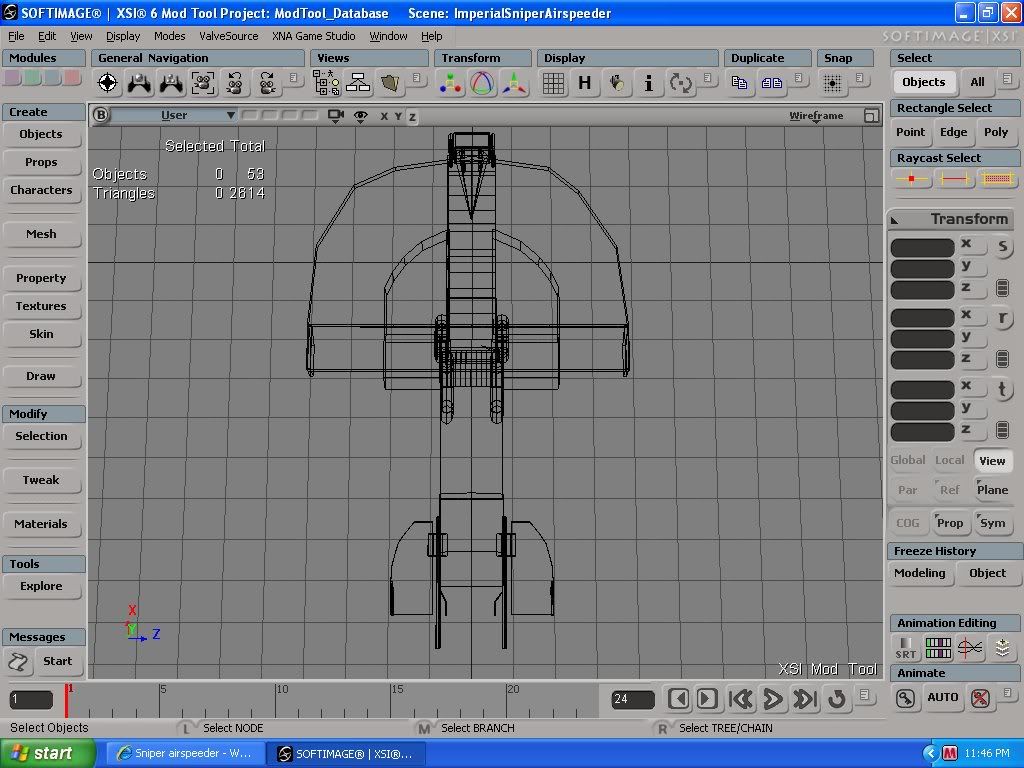Click the info 'i' icon in Display

(648, 83)
